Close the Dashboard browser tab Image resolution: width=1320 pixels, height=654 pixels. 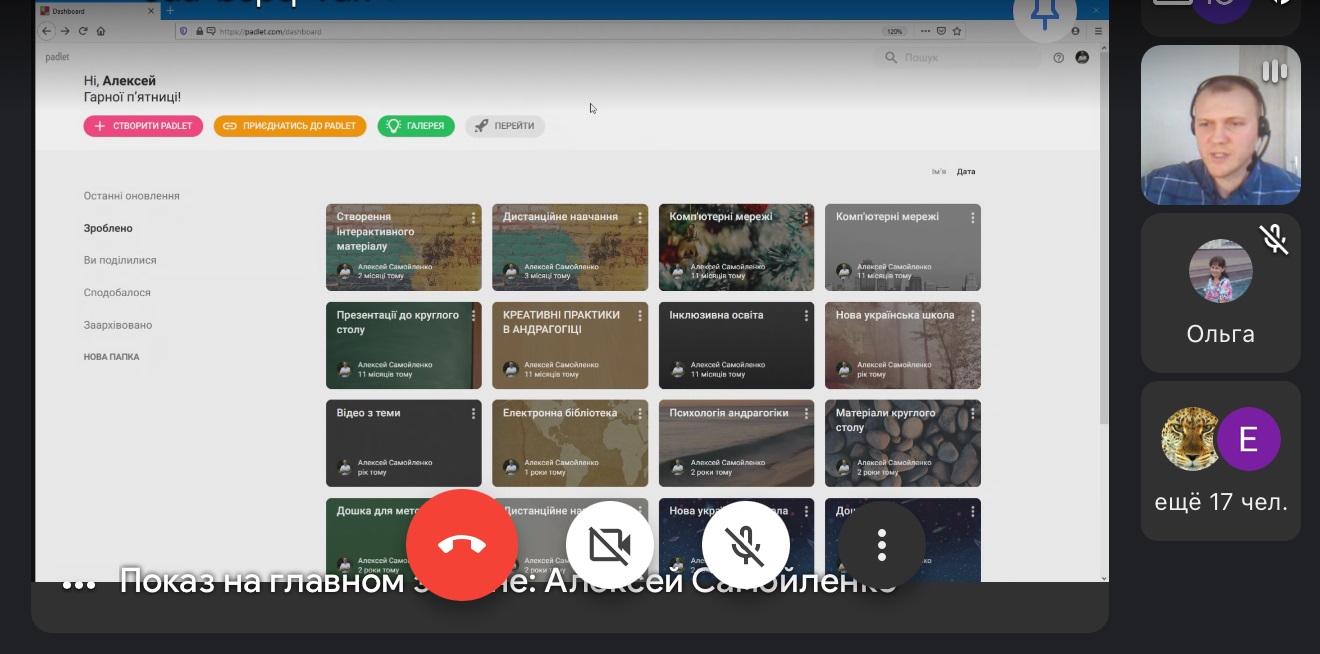(x=152, y=11)
